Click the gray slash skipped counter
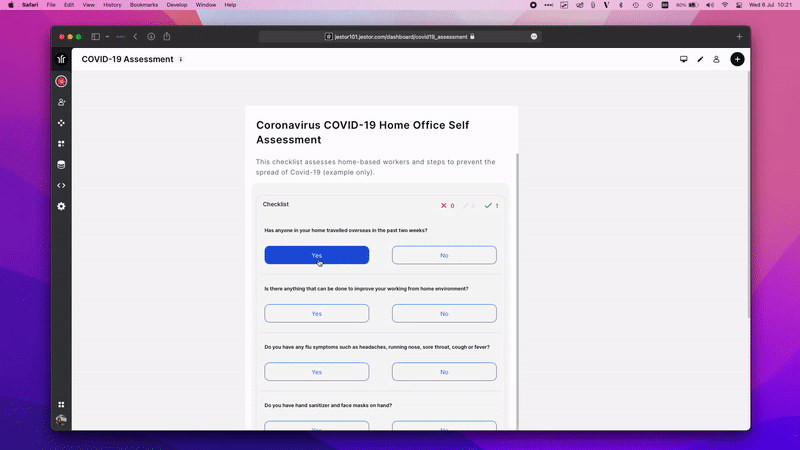 click(x=469, y=206)
